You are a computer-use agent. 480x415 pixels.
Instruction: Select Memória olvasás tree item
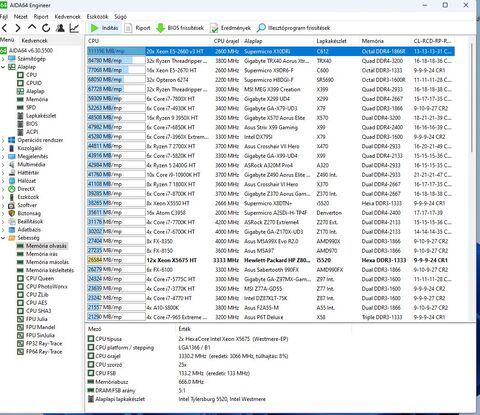coord(42,246)
